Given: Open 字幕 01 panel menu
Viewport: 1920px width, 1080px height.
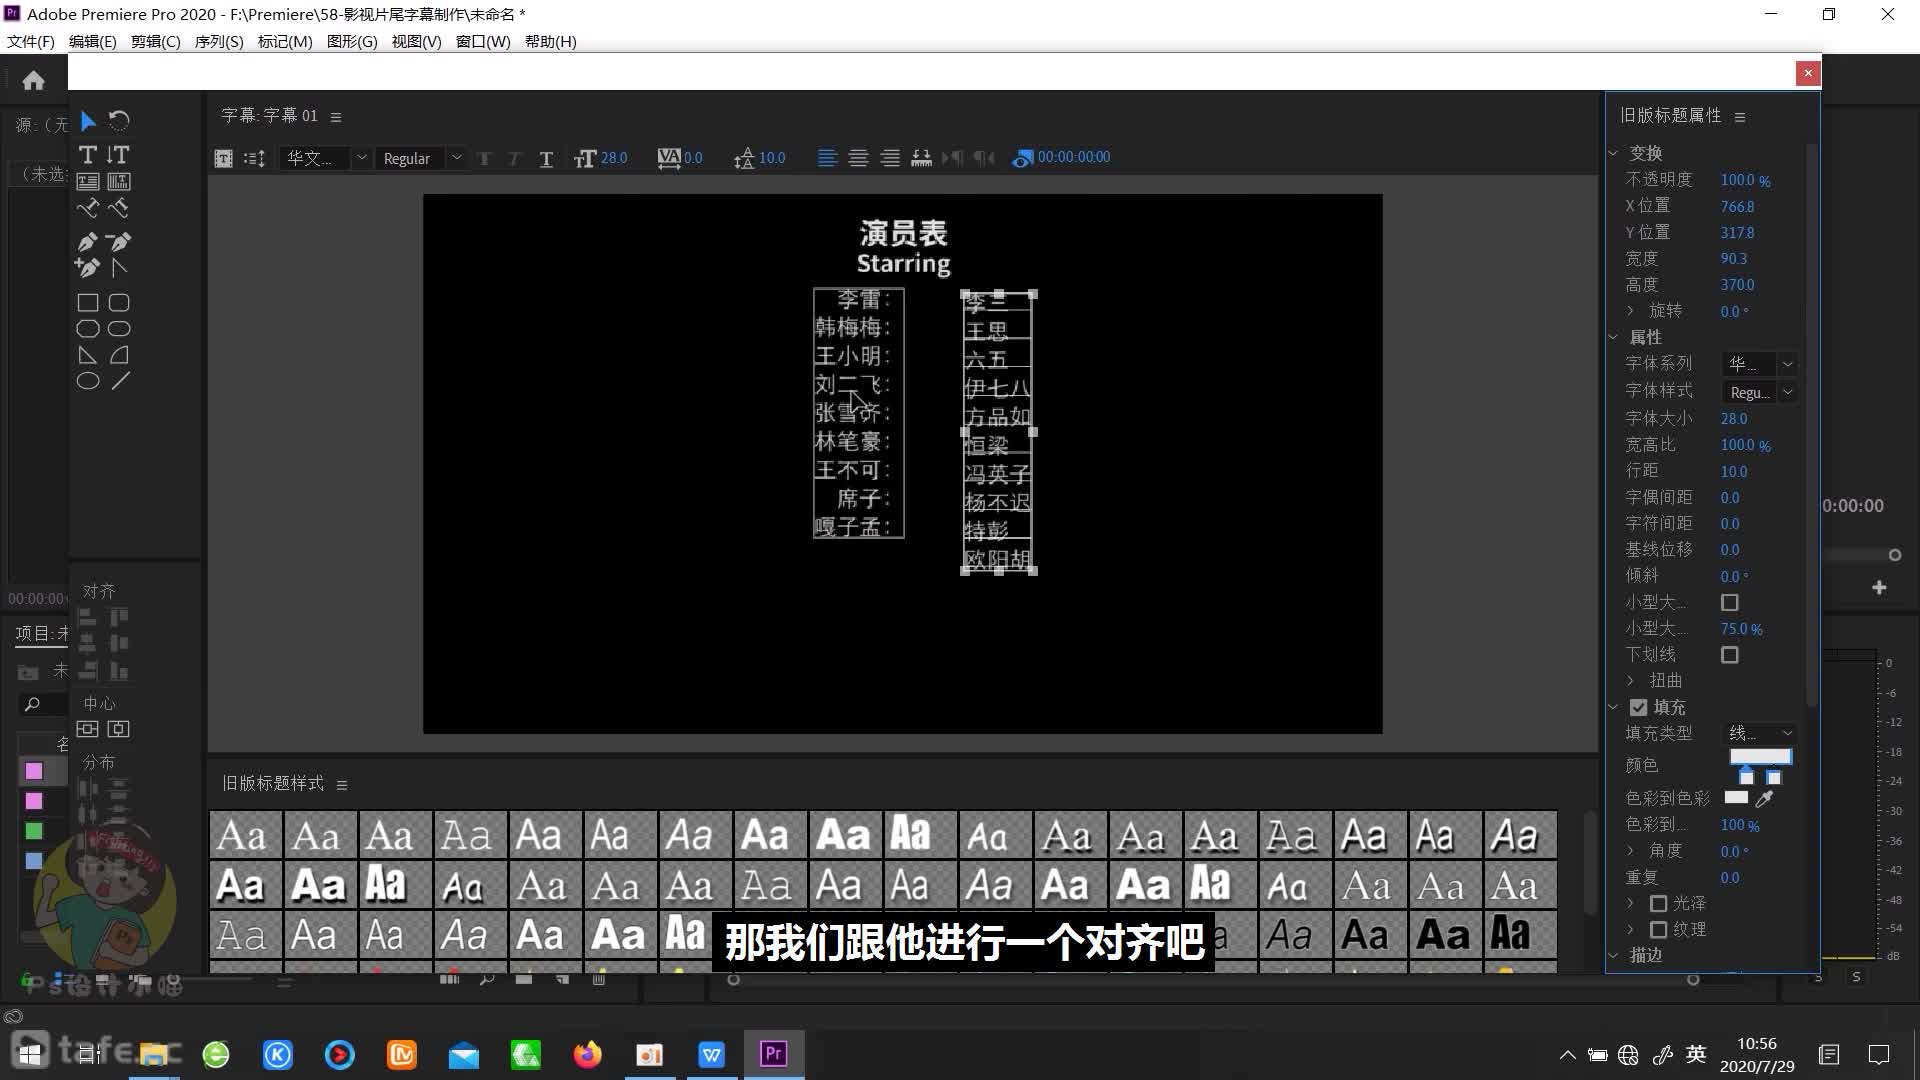Looking at the screenshot, I should click(336, 117).
